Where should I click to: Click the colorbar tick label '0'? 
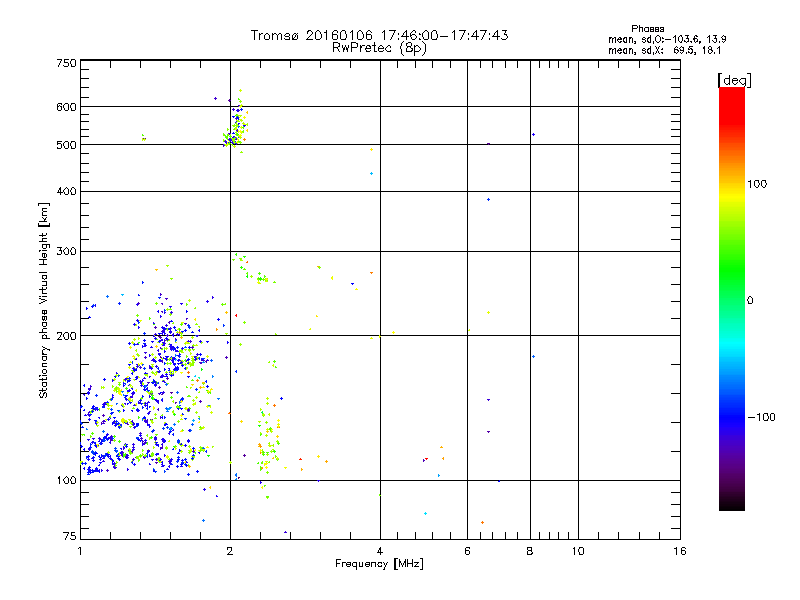pos(750,301)
